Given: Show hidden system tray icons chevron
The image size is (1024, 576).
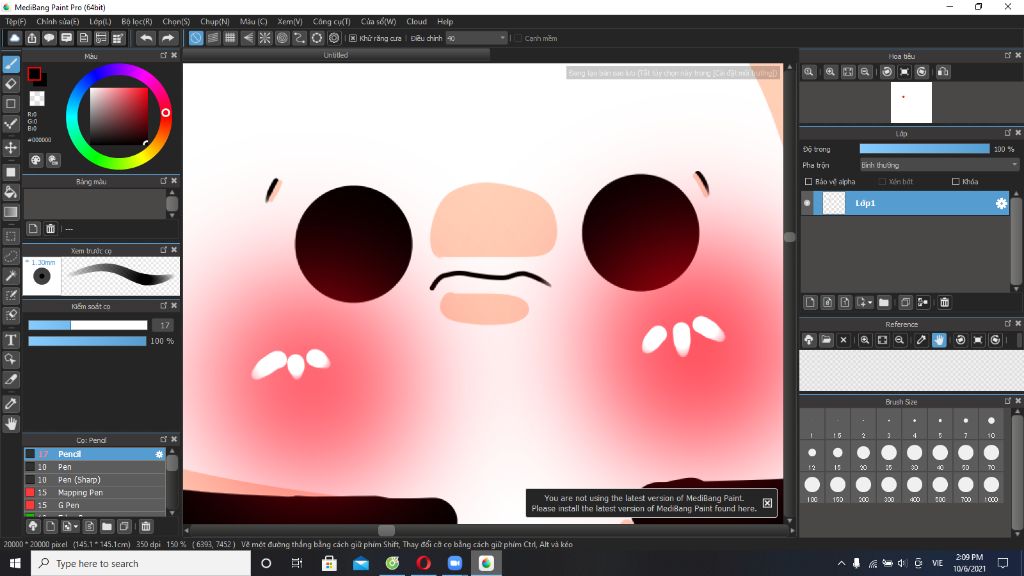Looking at the screenshot, I should coord(841,563).
